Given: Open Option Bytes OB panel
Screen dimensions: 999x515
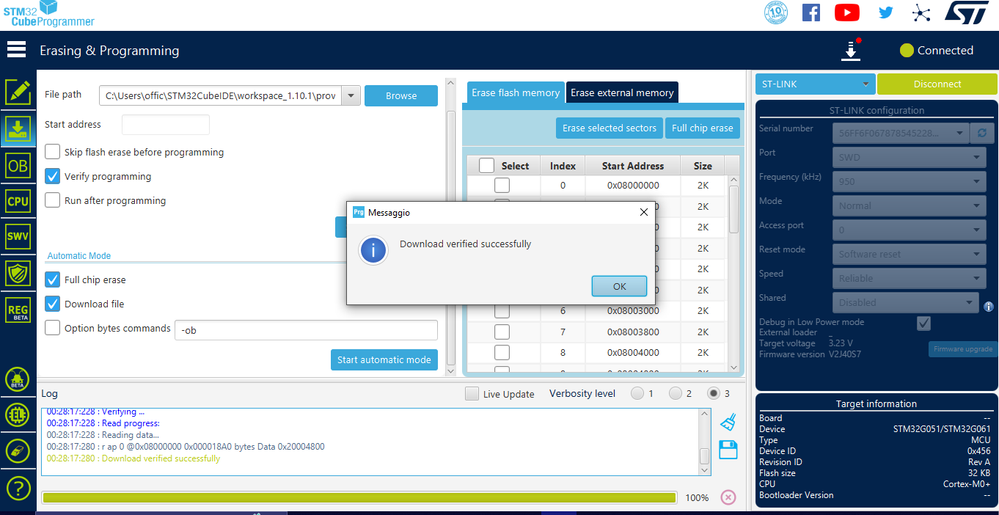Looking at the screenshot, I should pyautogui.click(x=18, y=166).
